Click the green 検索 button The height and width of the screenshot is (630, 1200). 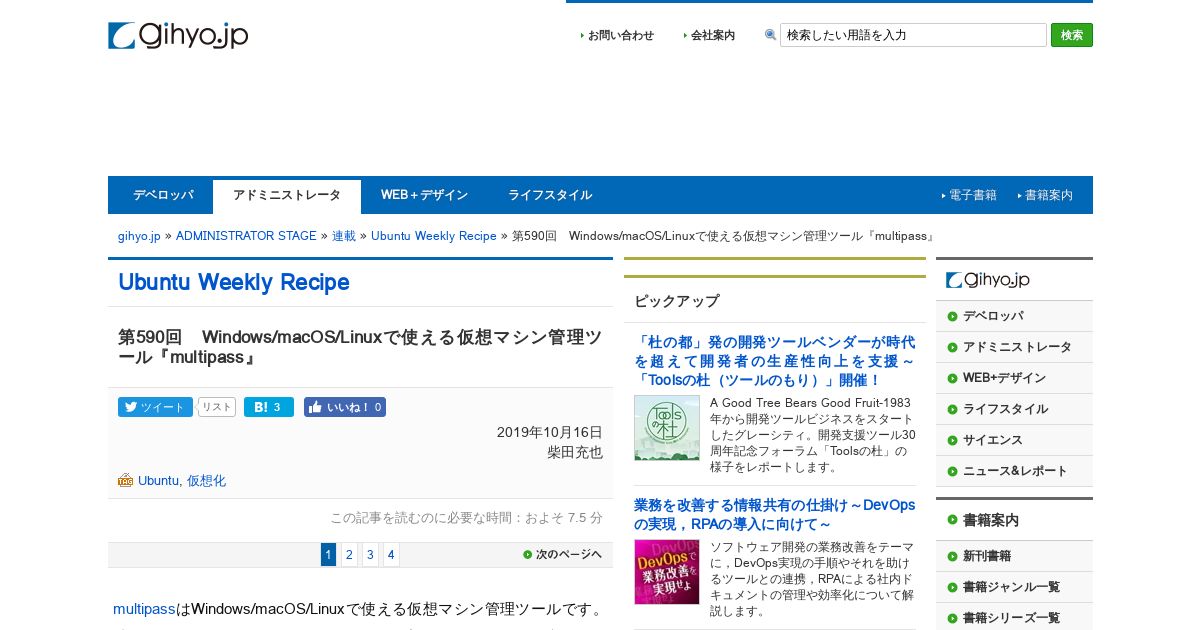point(1071,35)
